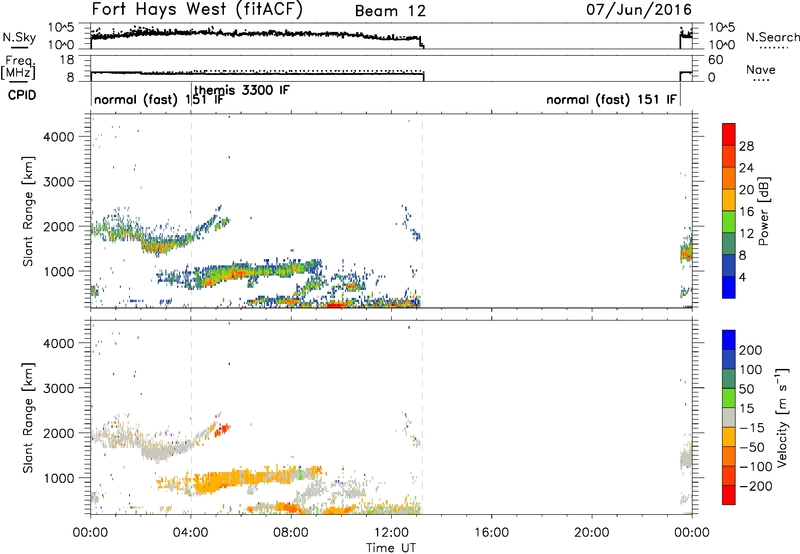Click 'themis 3300 IF' CPID text

click(242, 90)
